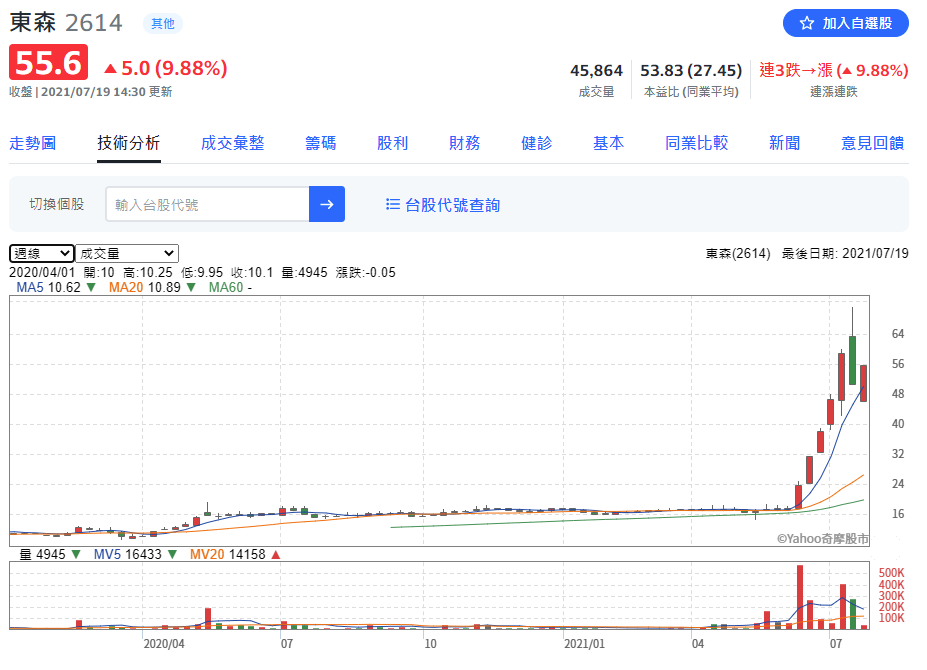The image size is (927, 670).
Task: Click the MV5 16433 legend label
Action: [x=128, y=555]
